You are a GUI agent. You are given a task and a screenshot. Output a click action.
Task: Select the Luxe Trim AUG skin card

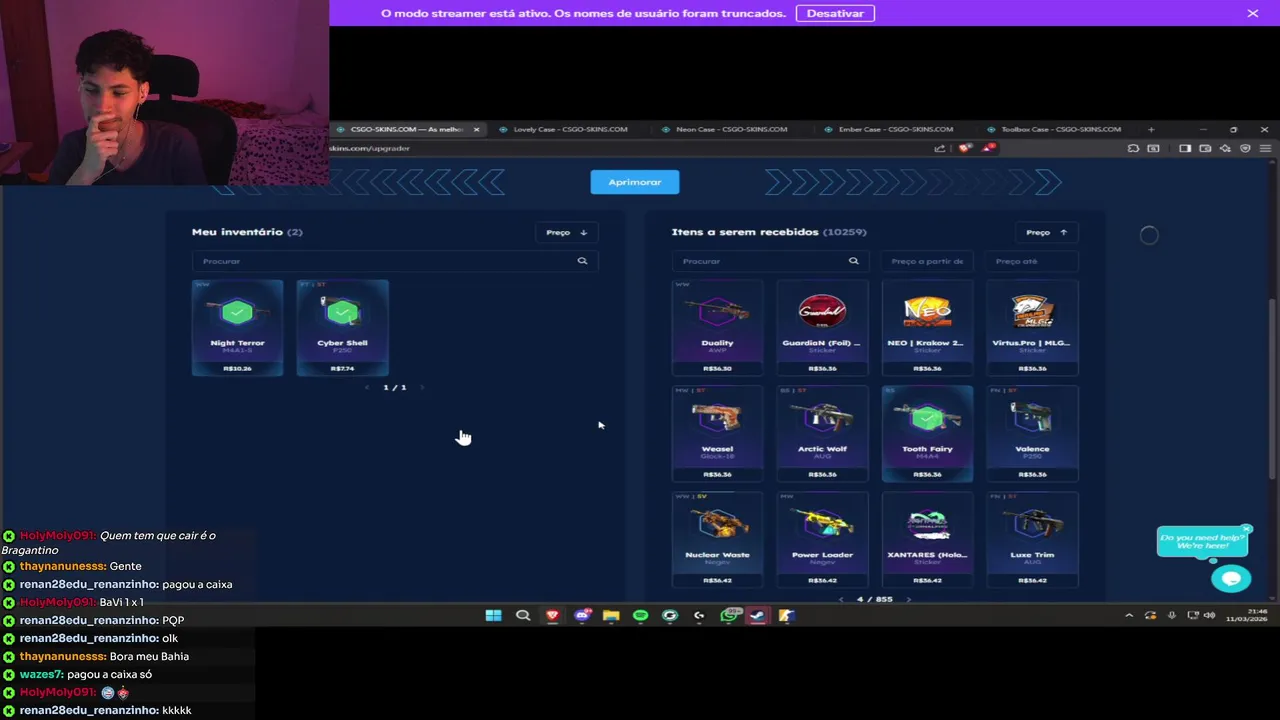pos(1032,540)
